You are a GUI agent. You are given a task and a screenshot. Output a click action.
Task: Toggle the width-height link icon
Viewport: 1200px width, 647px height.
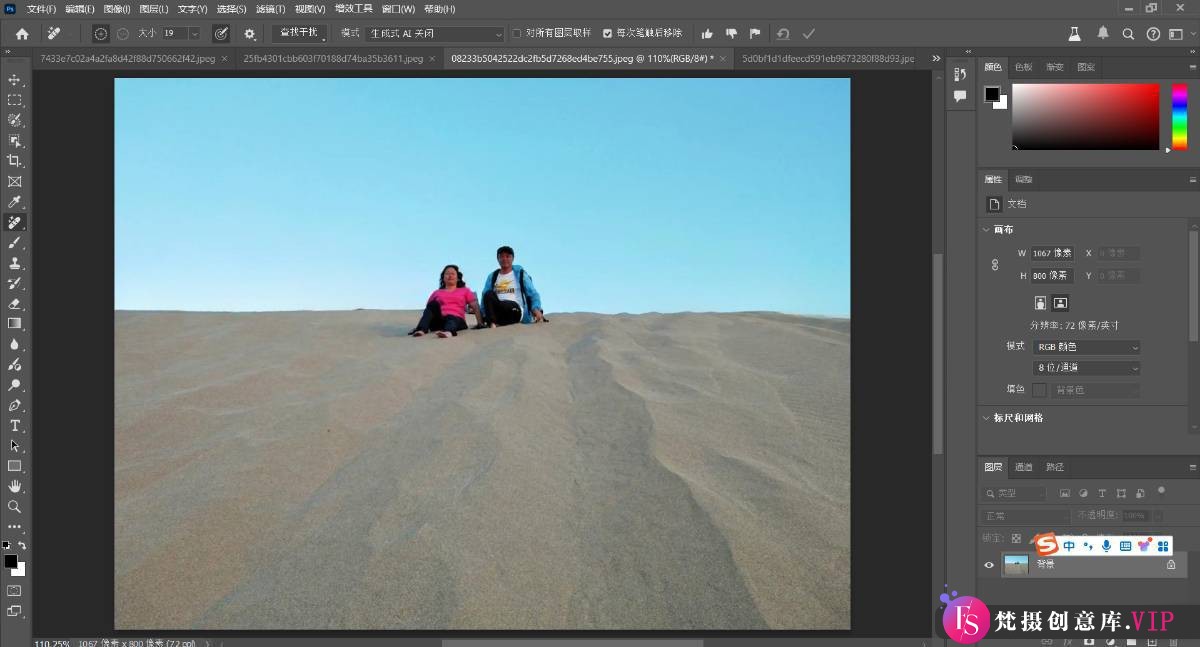pos(994,265)
